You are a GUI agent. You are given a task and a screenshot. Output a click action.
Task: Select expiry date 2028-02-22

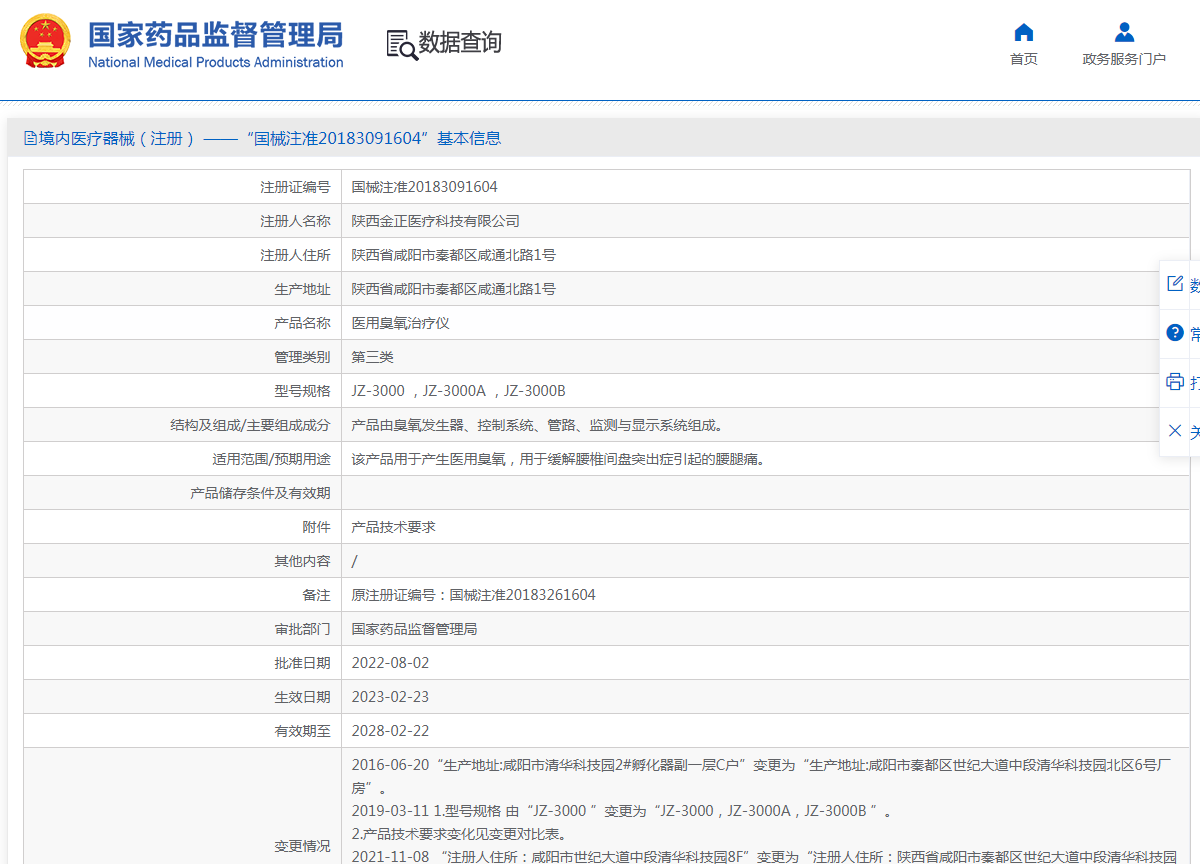pyautogui.click(x=390, y=731)
